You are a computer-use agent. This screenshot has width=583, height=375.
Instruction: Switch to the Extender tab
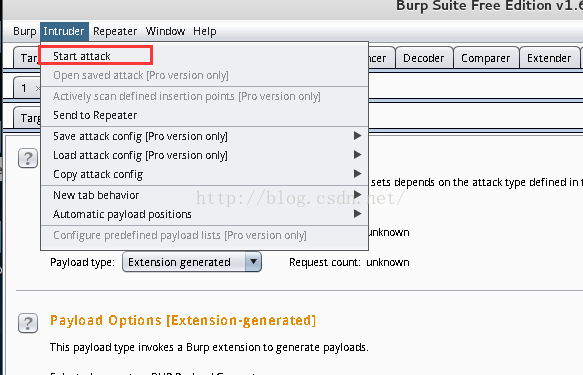[549, 58]
